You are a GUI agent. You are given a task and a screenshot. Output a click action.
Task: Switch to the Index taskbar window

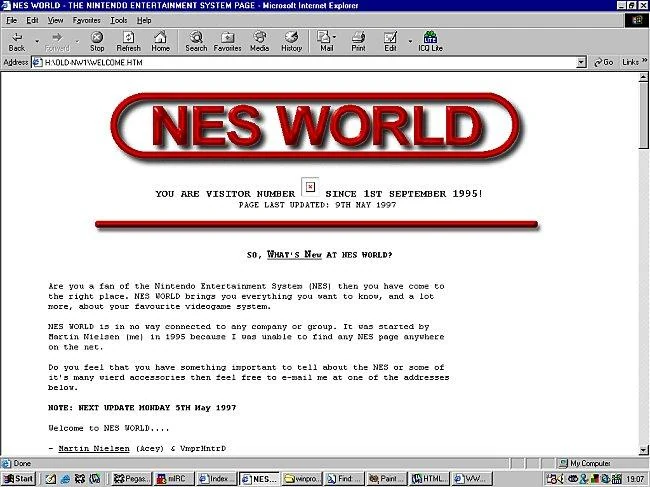[216, 479]
